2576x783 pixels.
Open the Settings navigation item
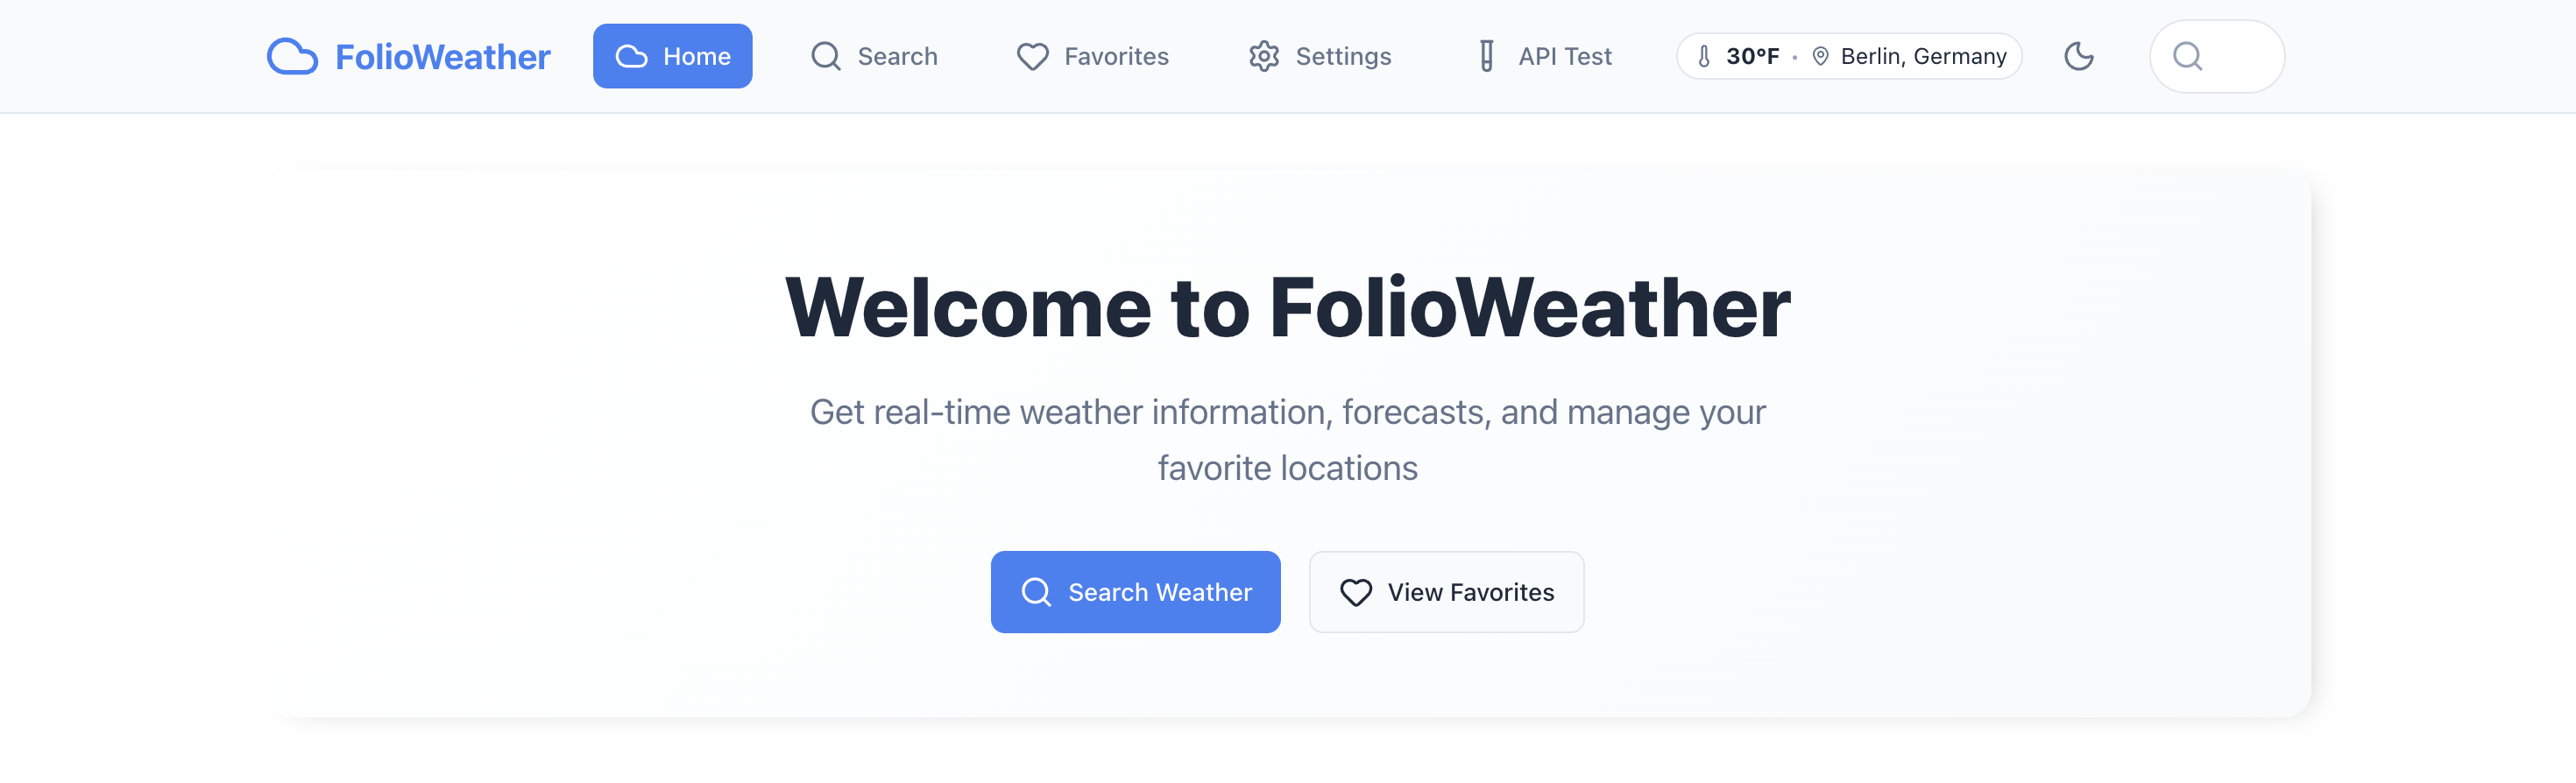pyautogui.click(x=1342, y=57)
